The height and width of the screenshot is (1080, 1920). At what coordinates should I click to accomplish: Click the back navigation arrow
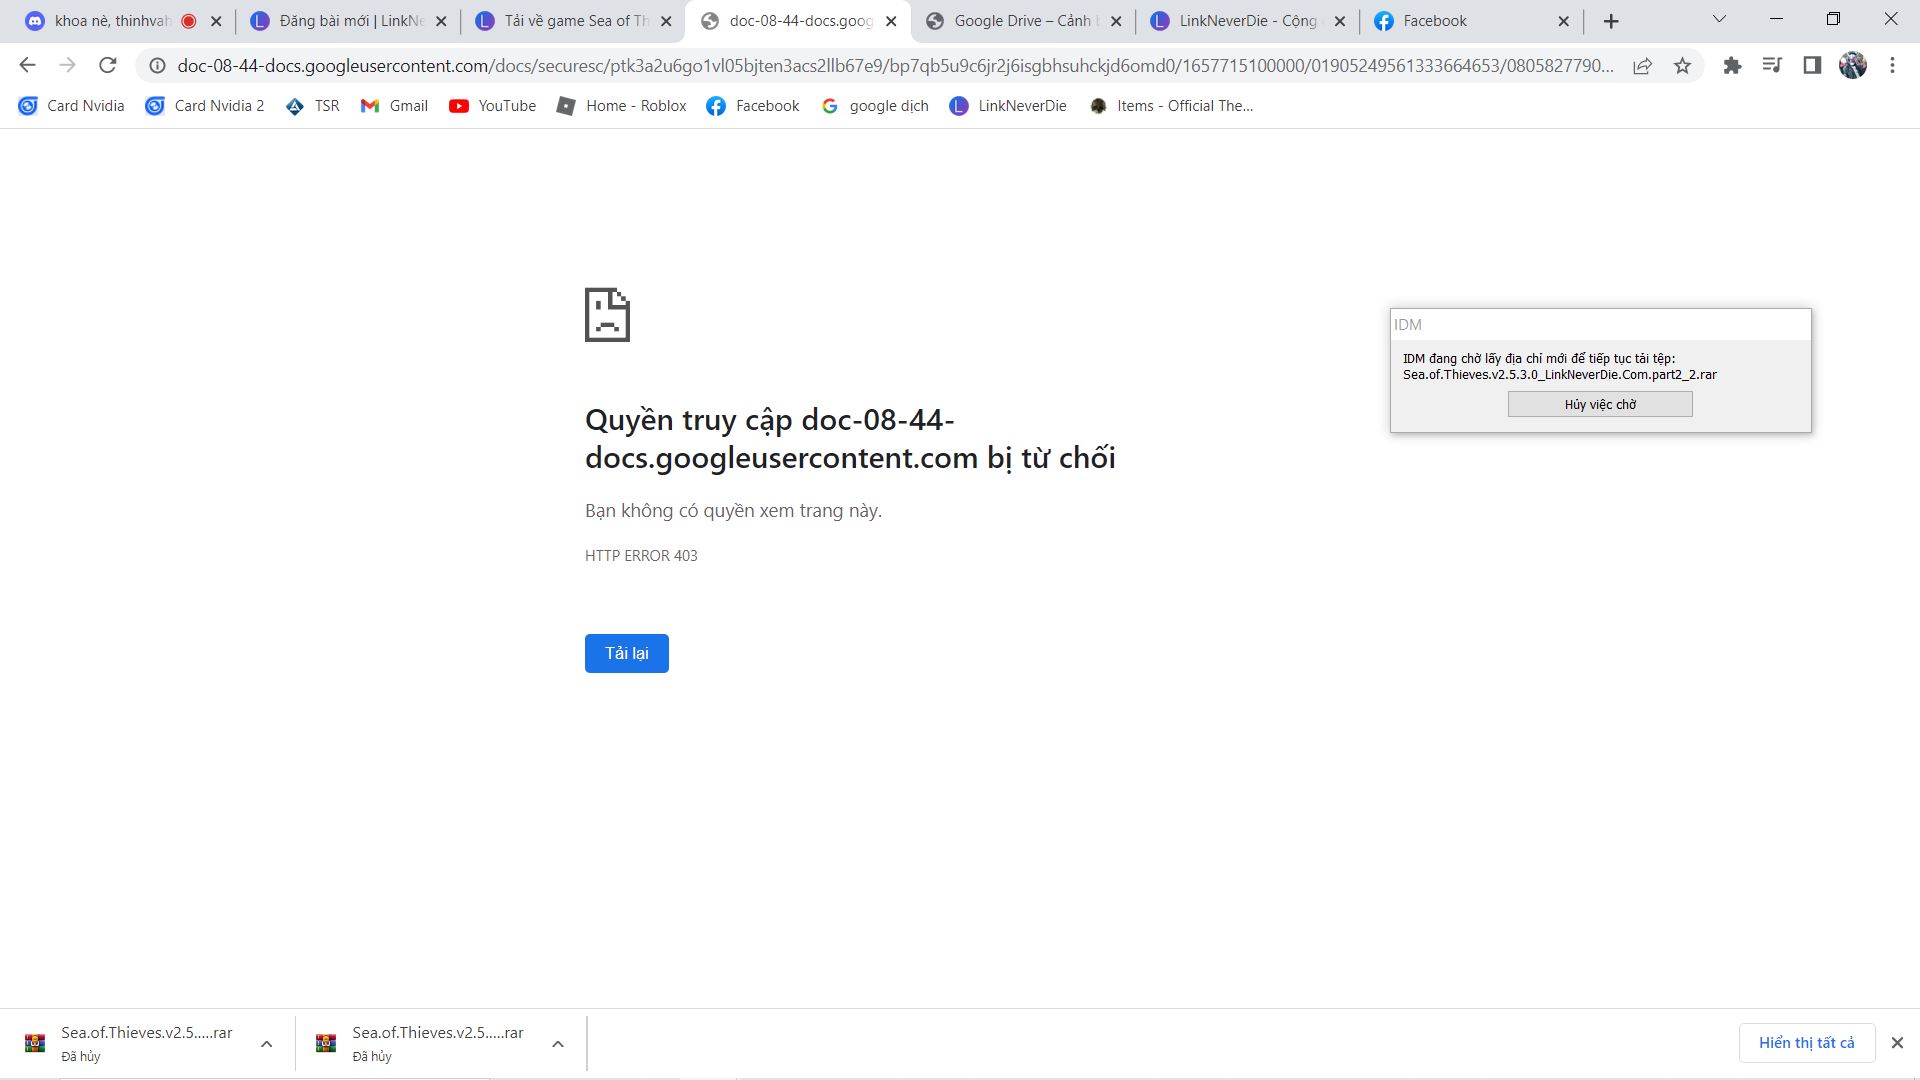click(x=27, y=66)
